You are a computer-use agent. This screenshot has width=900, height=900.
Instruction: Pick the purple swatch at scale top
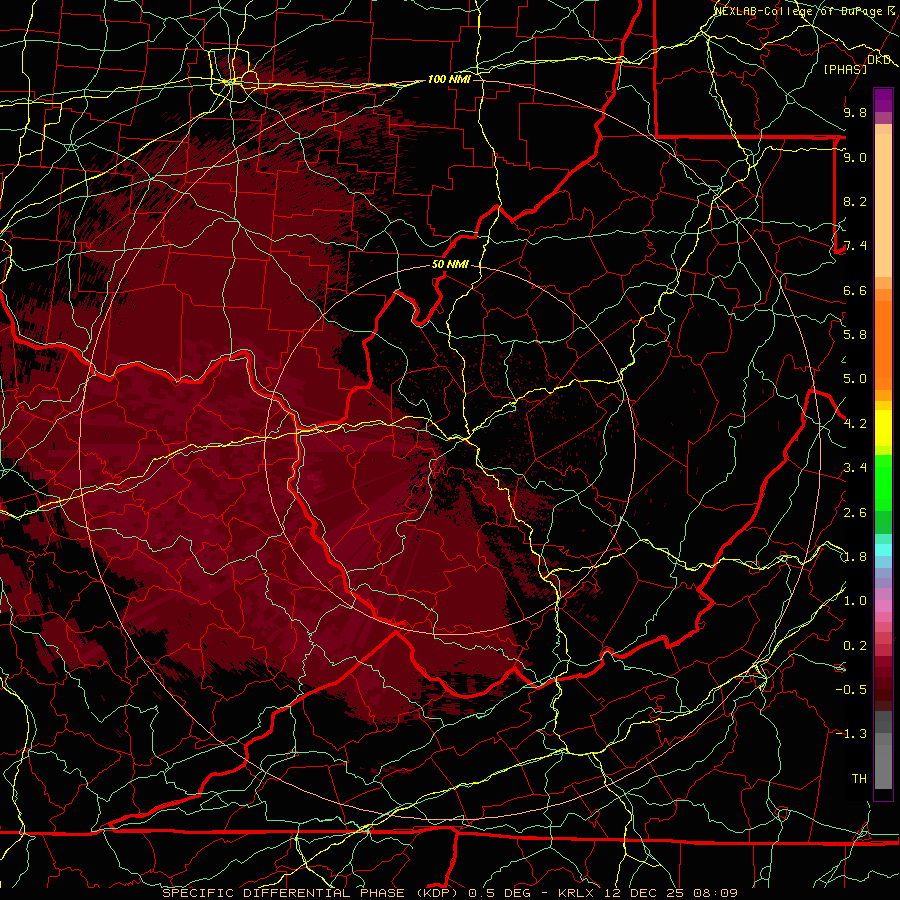click(883, 100)
